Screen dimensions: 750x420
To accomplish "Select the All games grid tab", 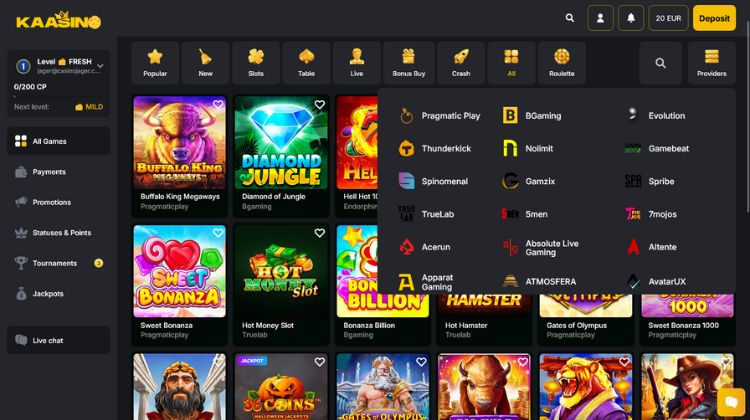I will pyautogui.click(x=511, y=63).
